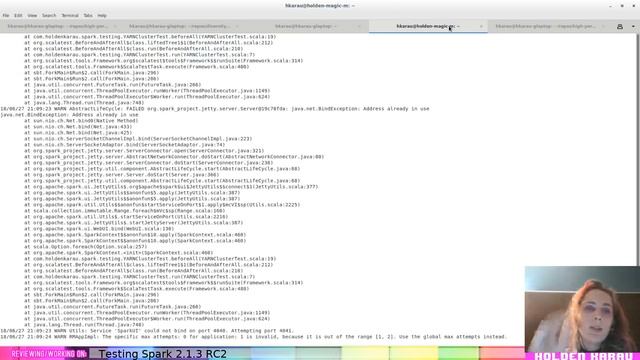Click the WebUI.bind(WebUI.scala:130) line
This screenshot has height=360, width=640.
point(99,229)
